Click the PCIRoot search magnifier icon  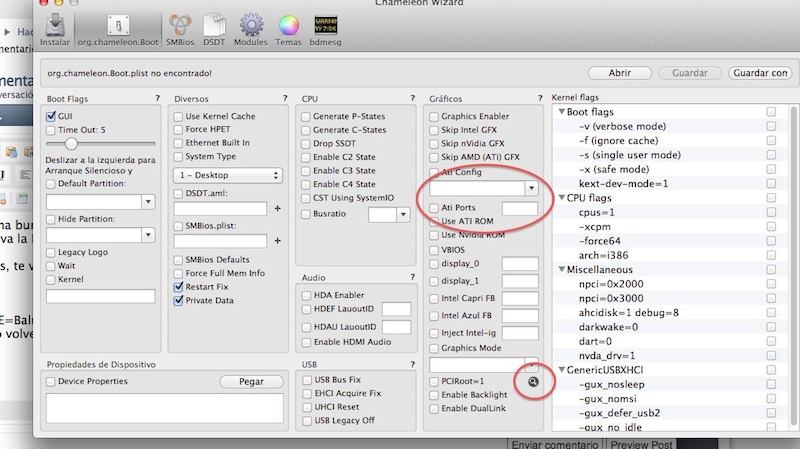pos(533,382)
